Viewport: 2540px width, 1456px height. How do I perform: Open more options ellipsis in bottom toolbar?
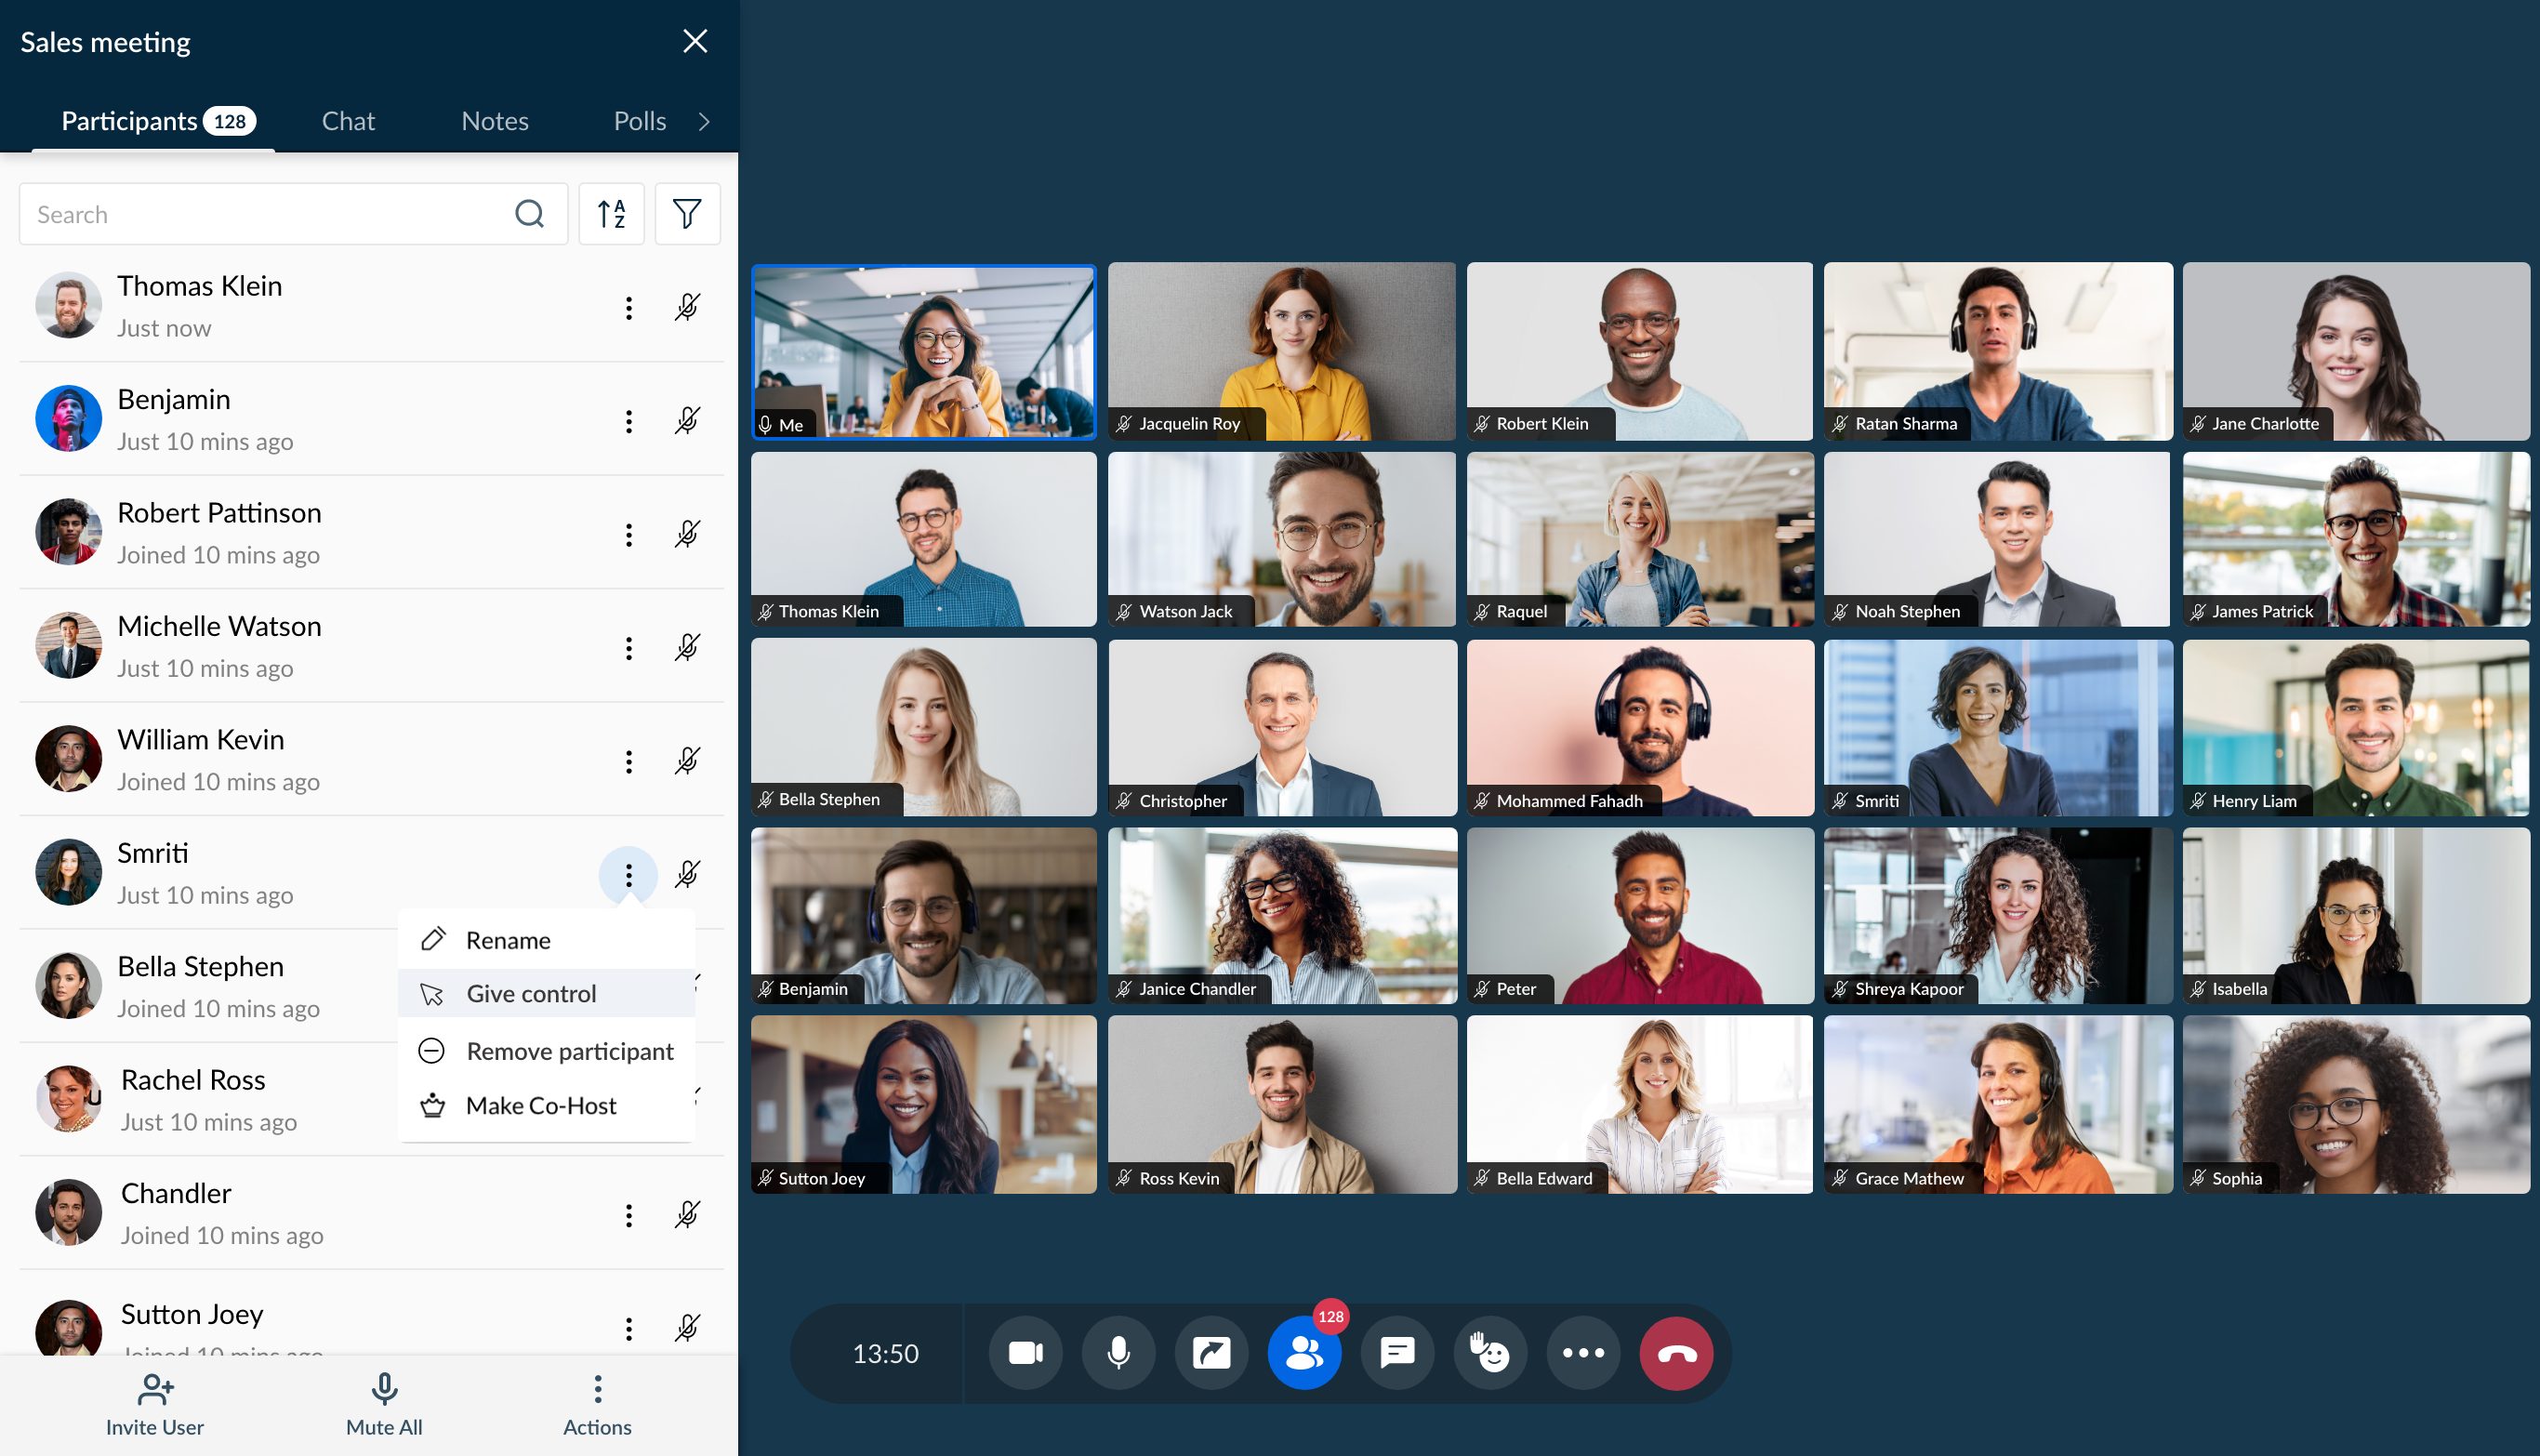coord(1583,1353)
